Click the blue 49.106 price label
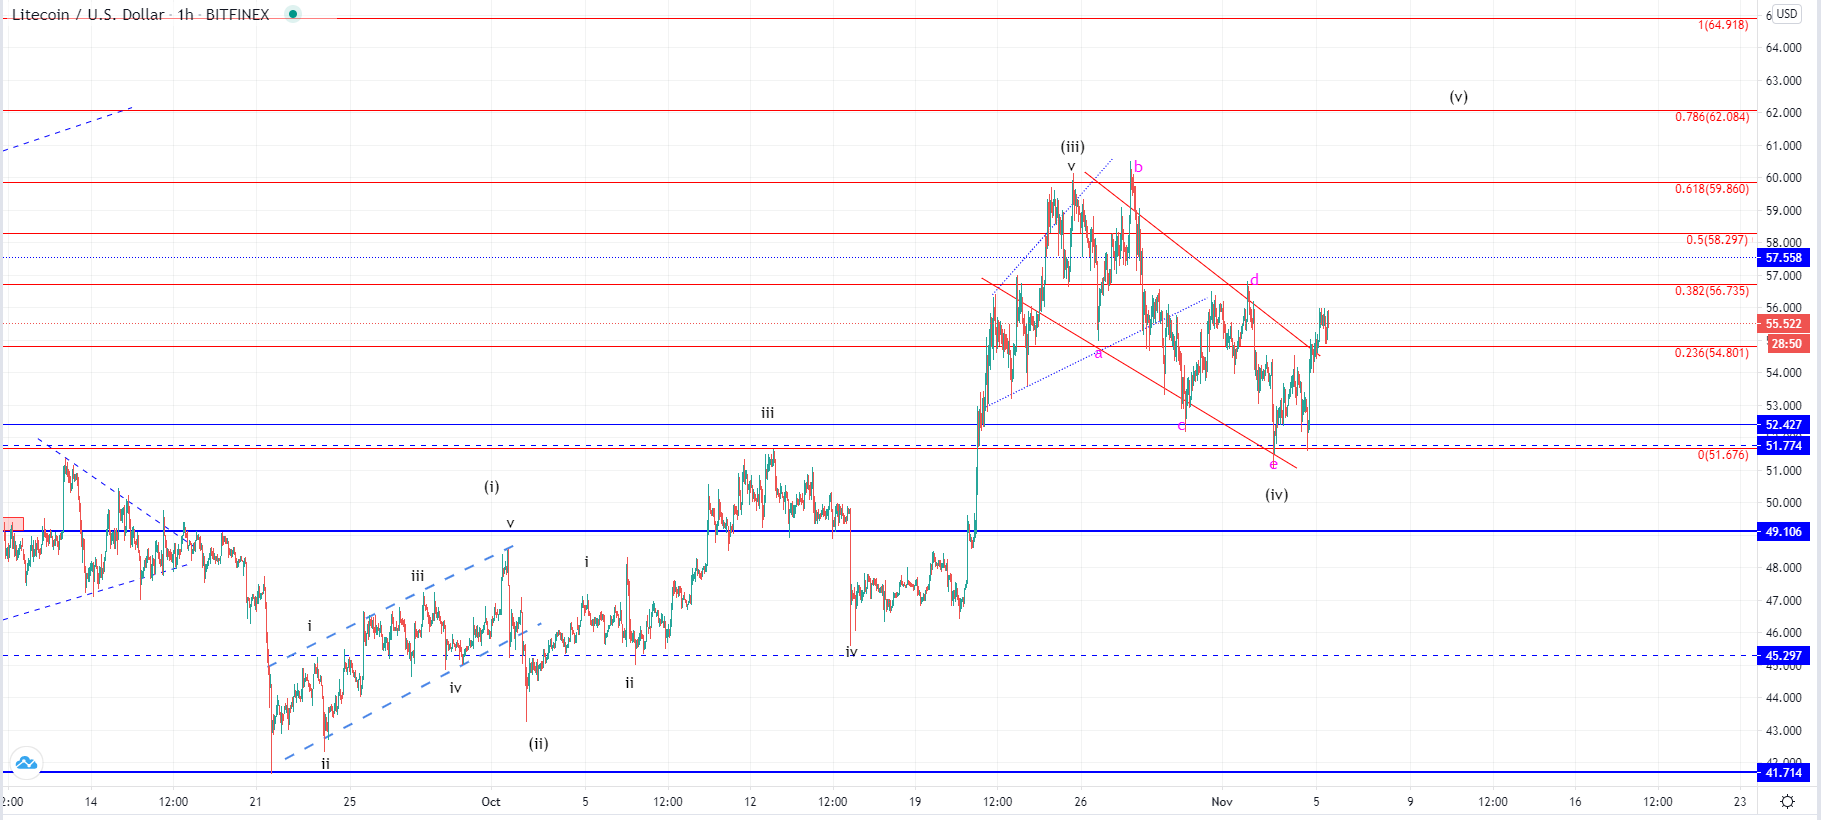 point(1783,532)
